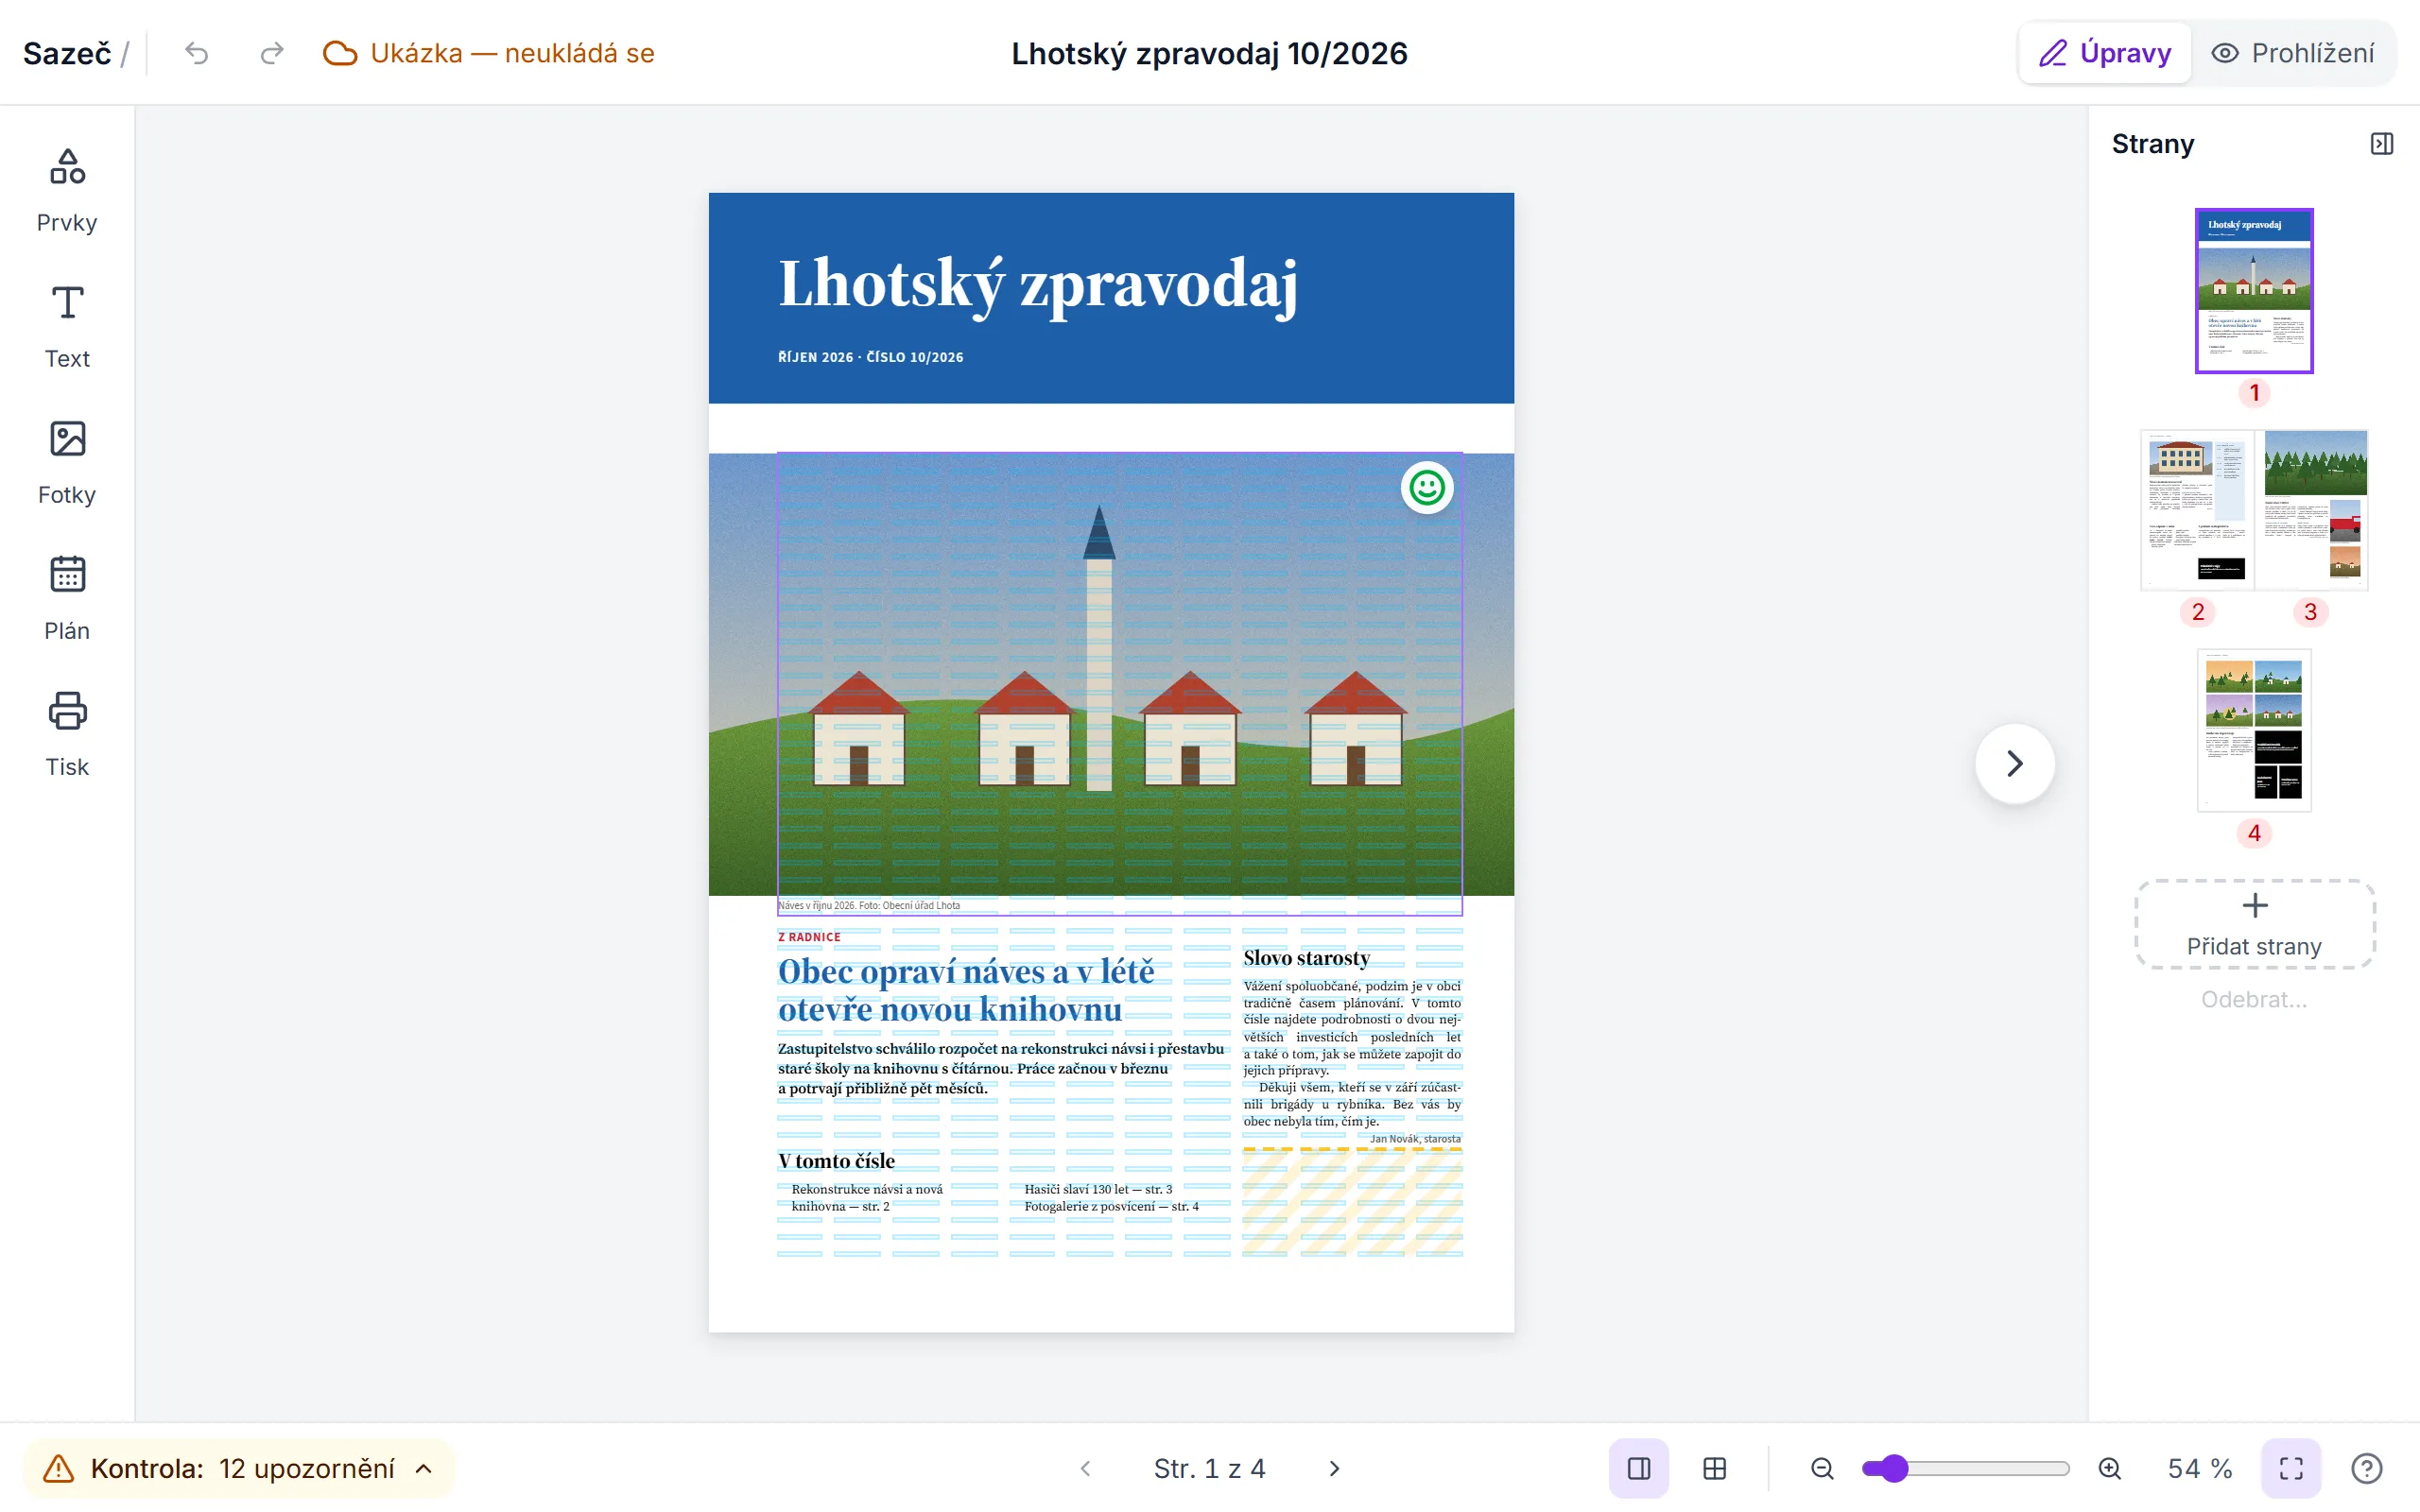Switch to Prohlížení preview mode

tap(2292, 53)
